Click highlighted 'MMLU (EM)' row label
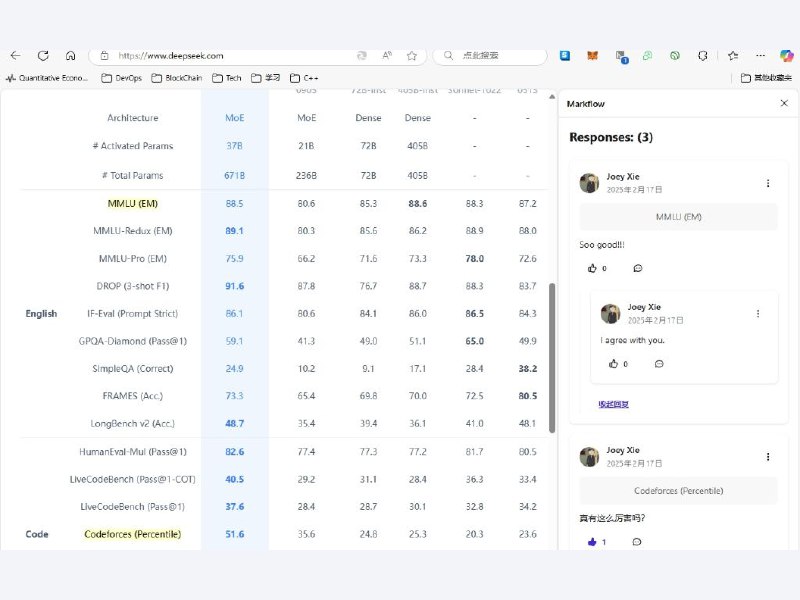Image resolution: width=800 pixels, height=600 pixels. [133, 204]
